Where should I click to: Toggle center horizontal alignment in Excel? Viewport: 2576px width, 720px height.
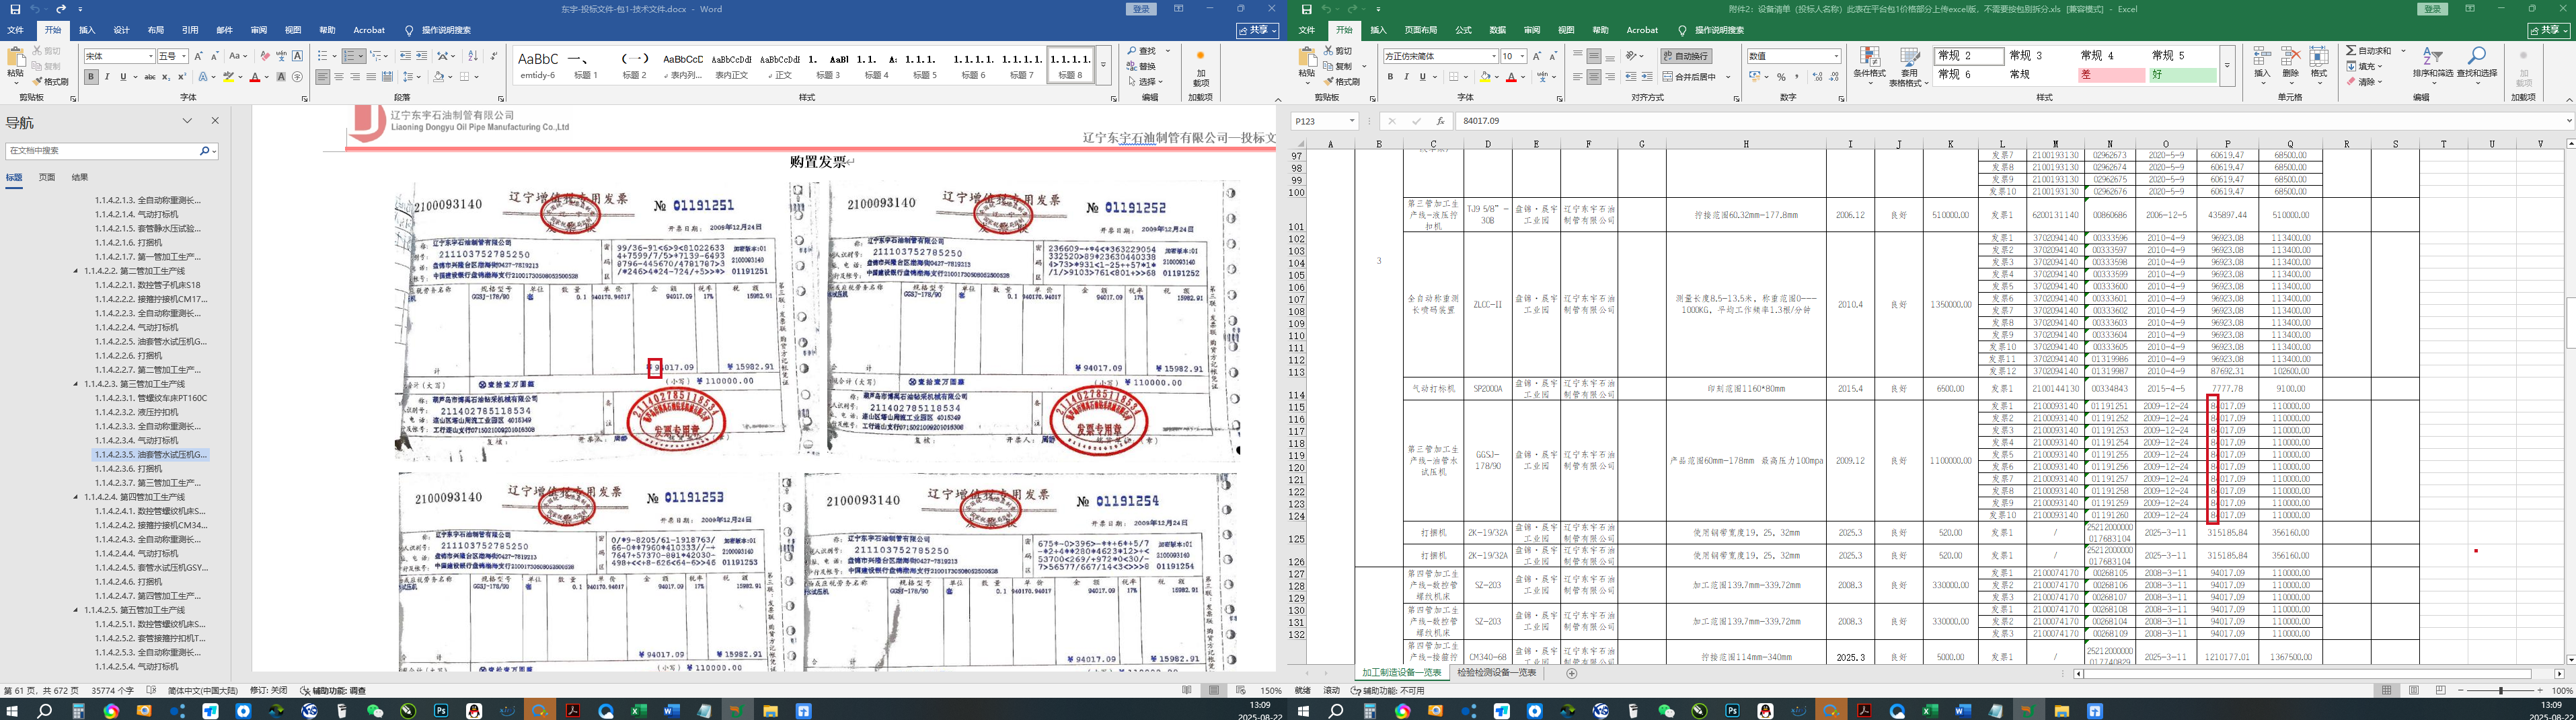click(x=1594, y=77)
